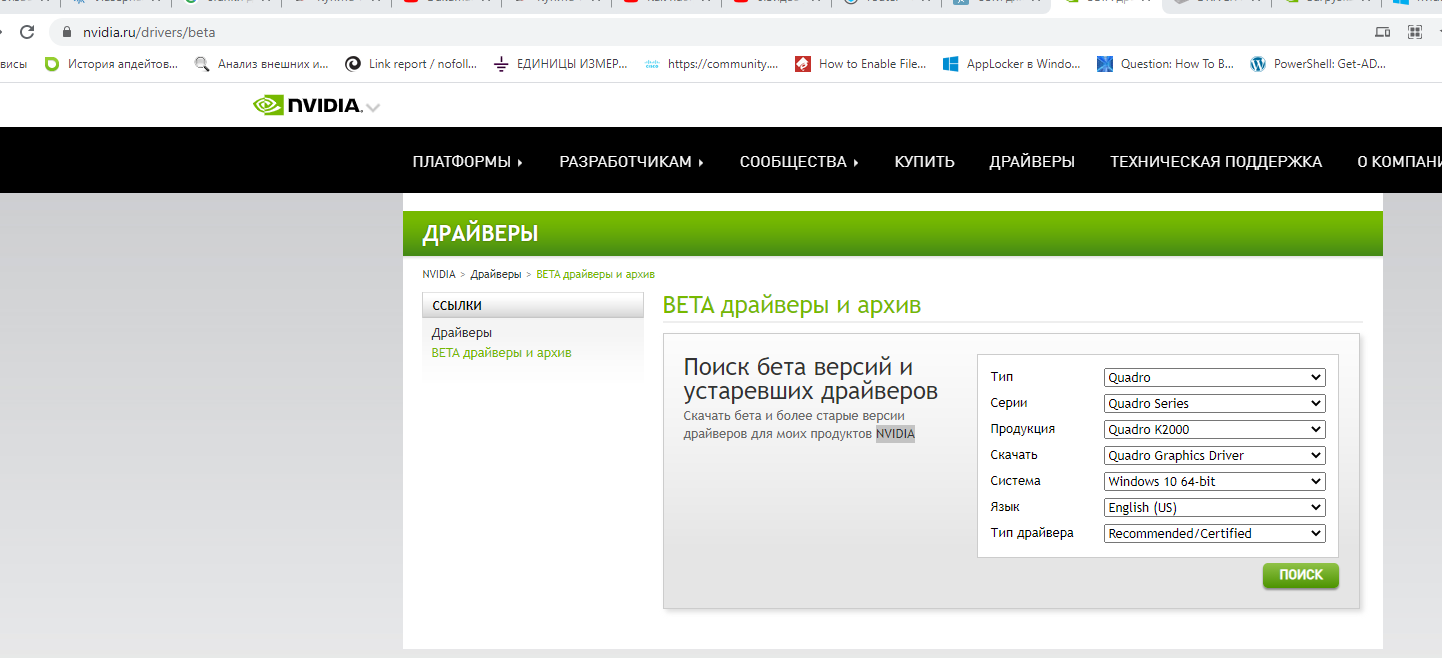
Task: Click the 'Система' field label
Action: tap(1016, 481)
